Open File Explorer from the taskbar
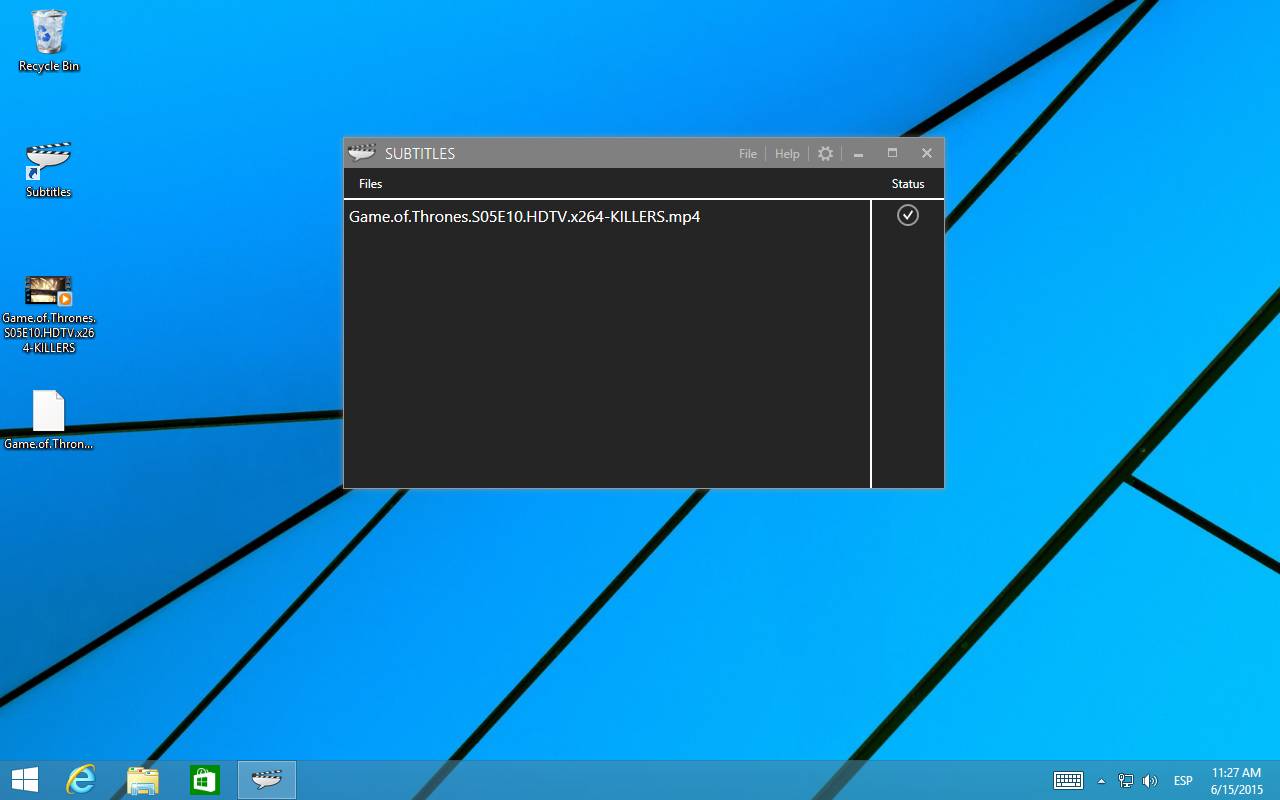The width and height of the screenshot is (1280, 800). coord(143,780)
